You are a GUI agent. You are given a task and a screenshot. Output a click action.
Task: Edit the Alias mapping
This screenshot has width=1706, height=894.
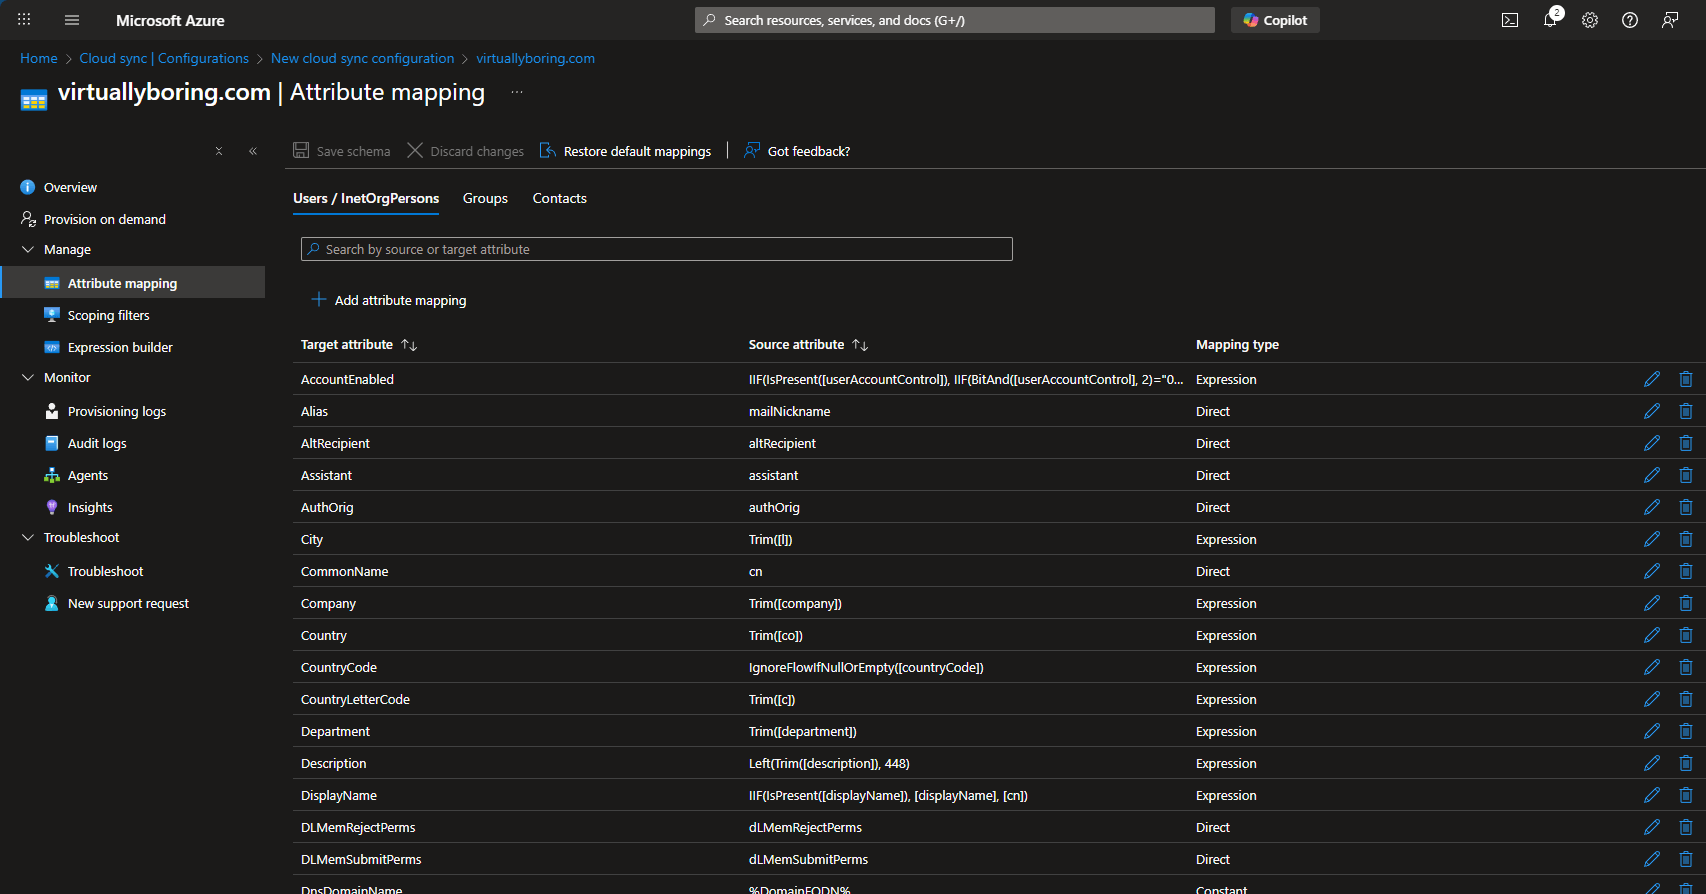point(1652,411)
